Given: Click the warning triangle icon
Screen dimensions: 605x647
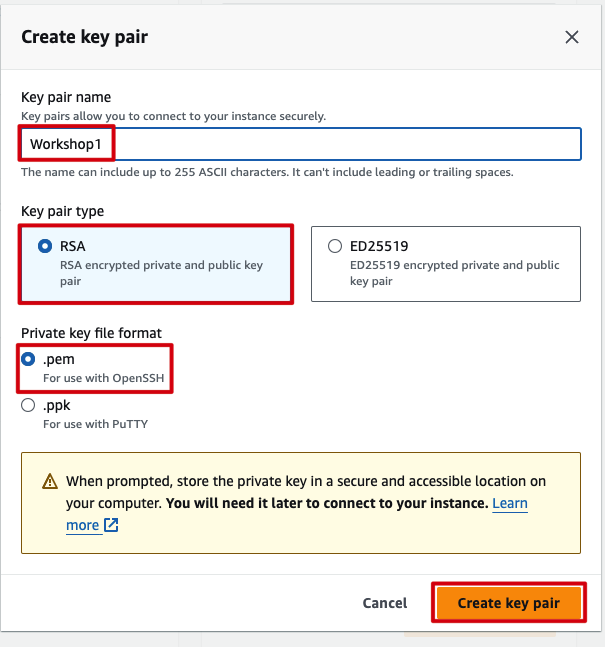Looking at the screenshot, I should click(x=50, y=481).
